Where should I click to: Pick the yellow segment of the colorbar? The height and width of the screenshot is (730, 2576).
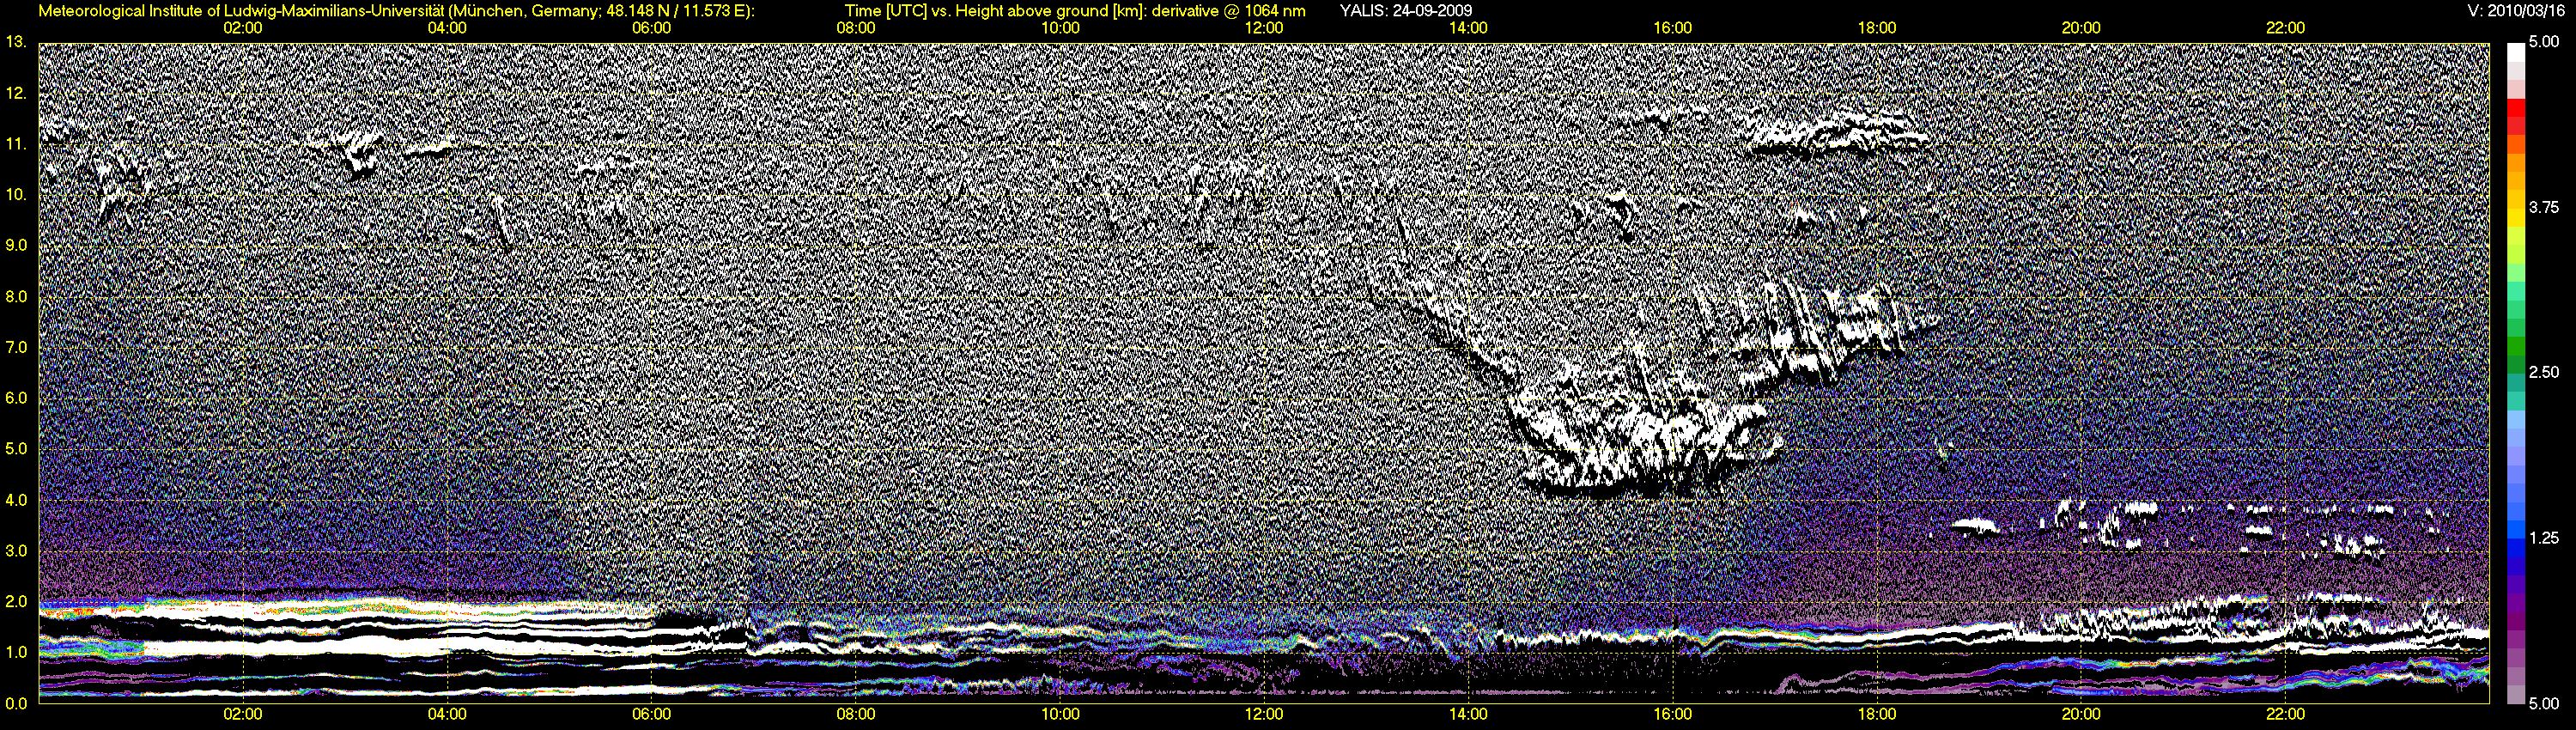click(x=2515, y=220)
